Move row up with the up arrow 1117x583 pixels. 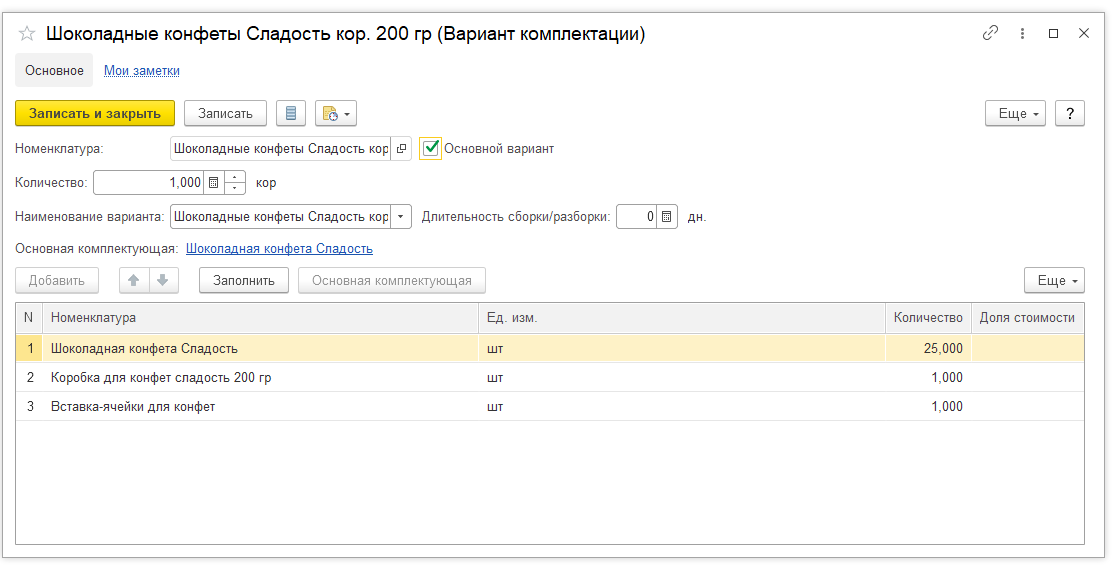134,280
